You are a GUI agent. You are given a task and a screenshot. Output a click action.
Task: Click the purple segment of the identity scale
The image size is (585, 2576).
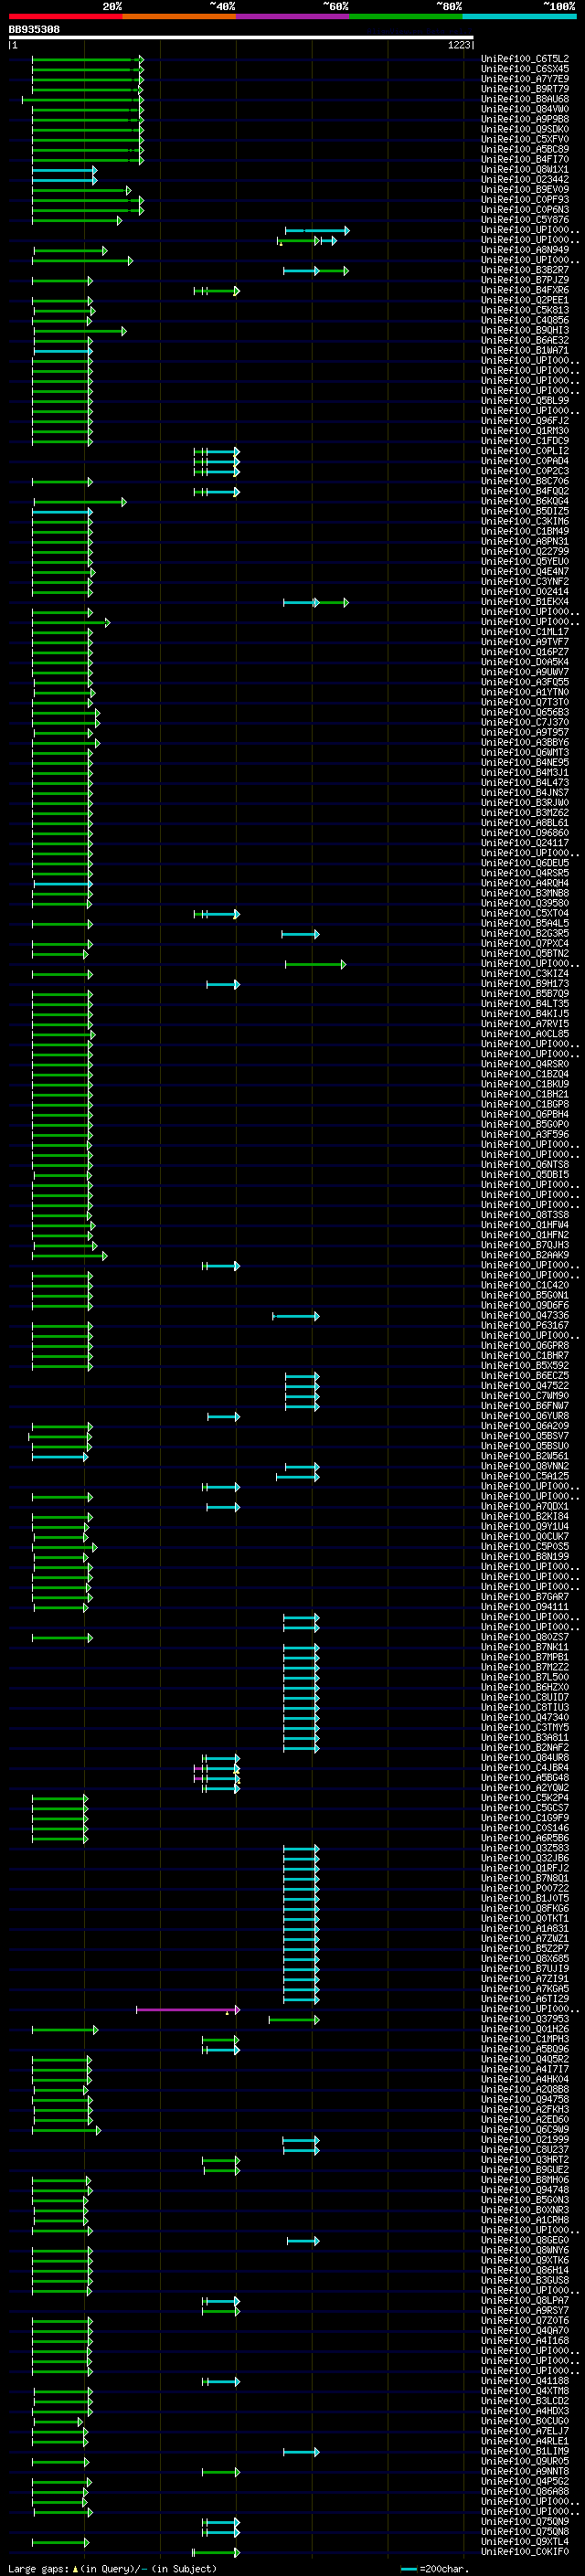293,16
